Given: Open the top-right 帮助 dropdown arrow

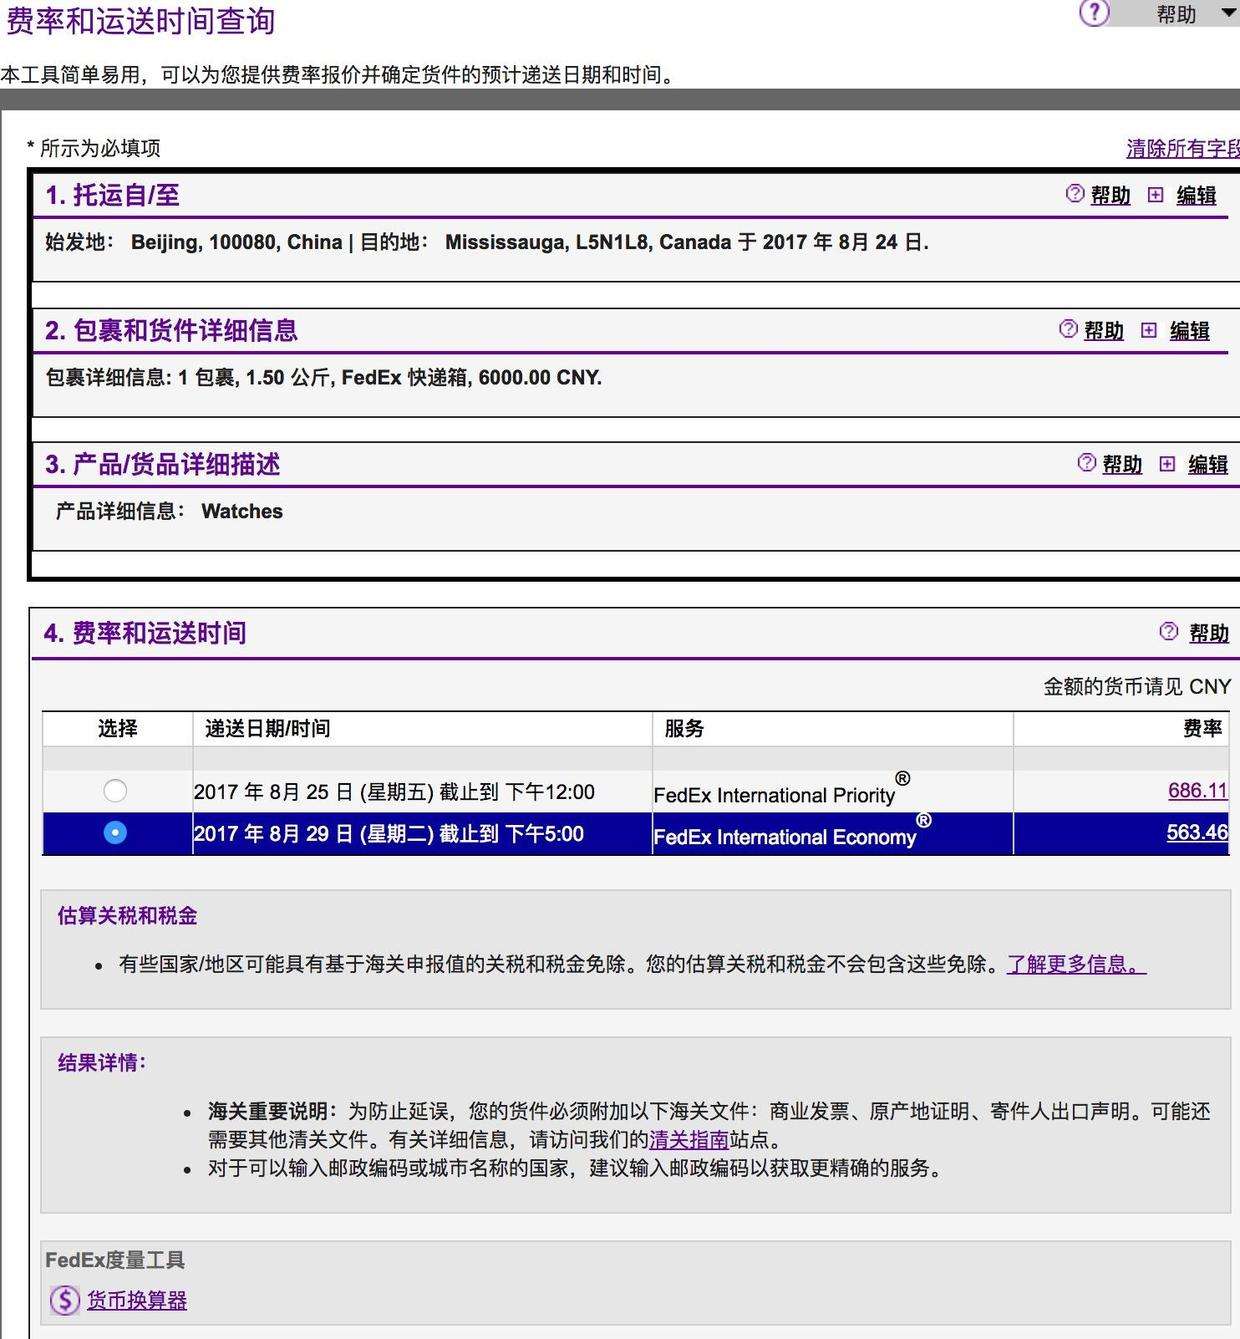Looking at the screenshot, I should pyautogui.click(x=1229, y=13).
